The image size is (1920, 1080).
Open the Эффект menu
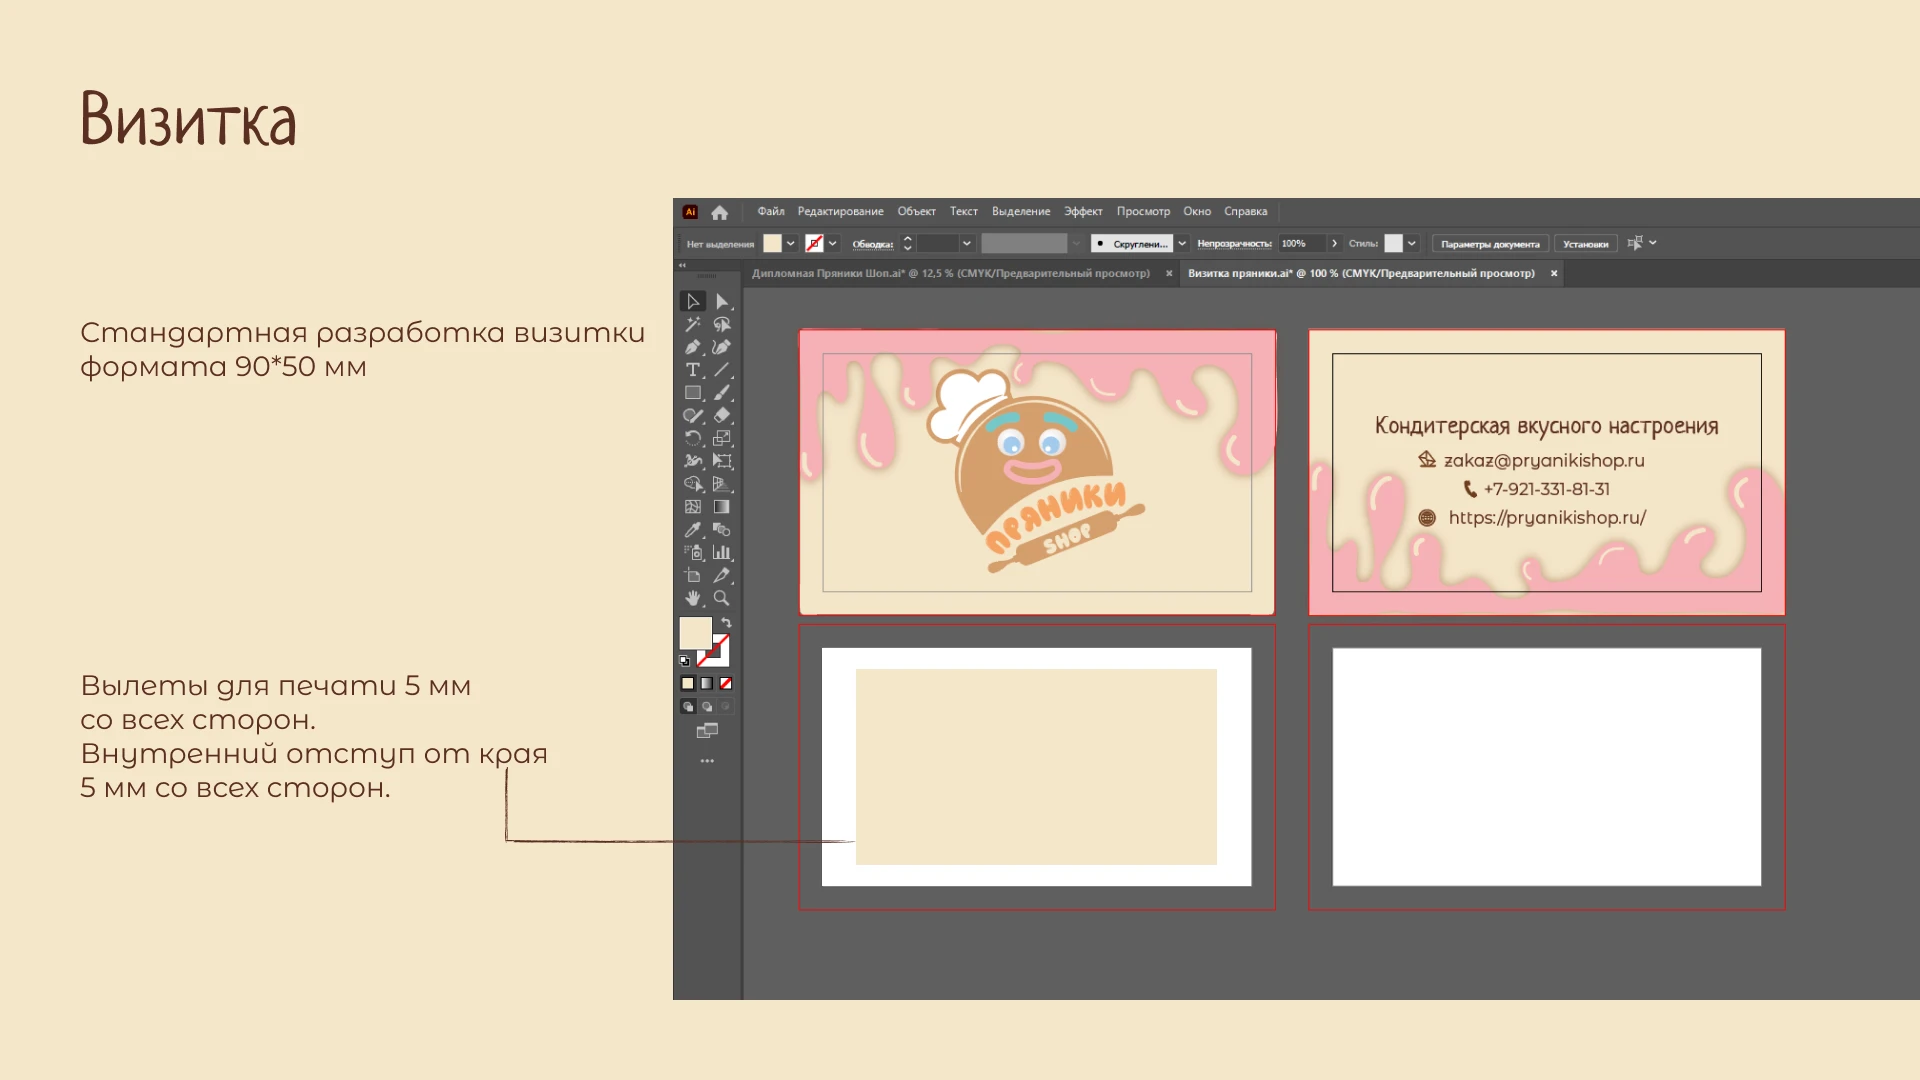click(1082, 212)
